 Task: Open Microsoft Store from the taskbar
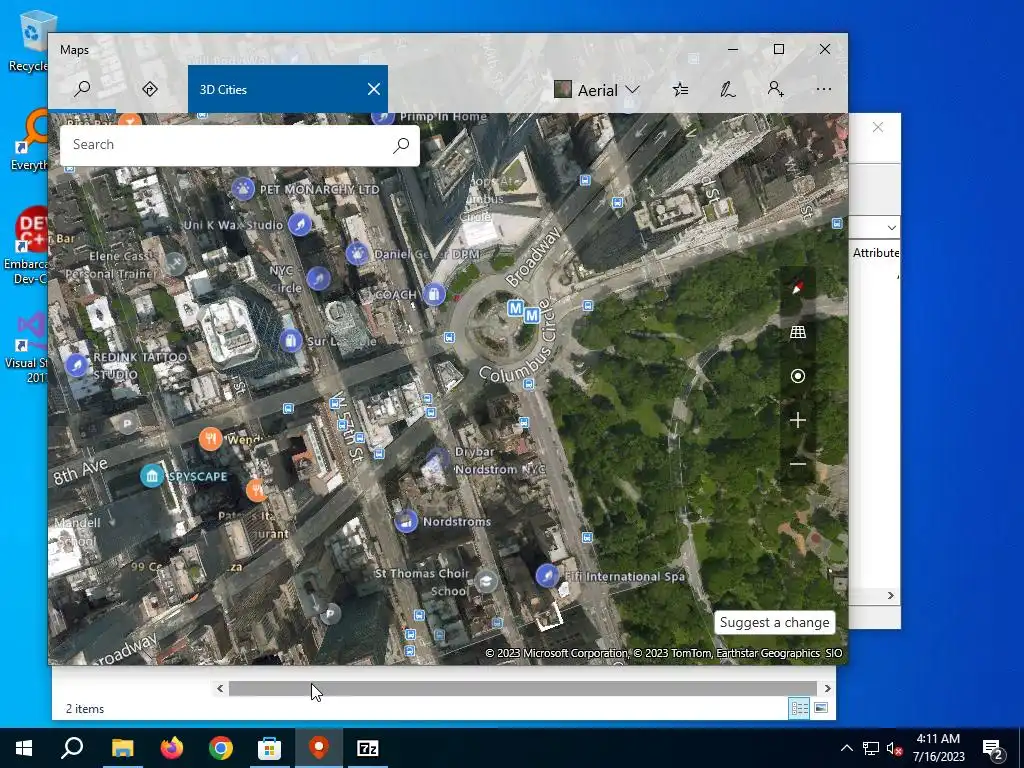click(x=269, y=748)
